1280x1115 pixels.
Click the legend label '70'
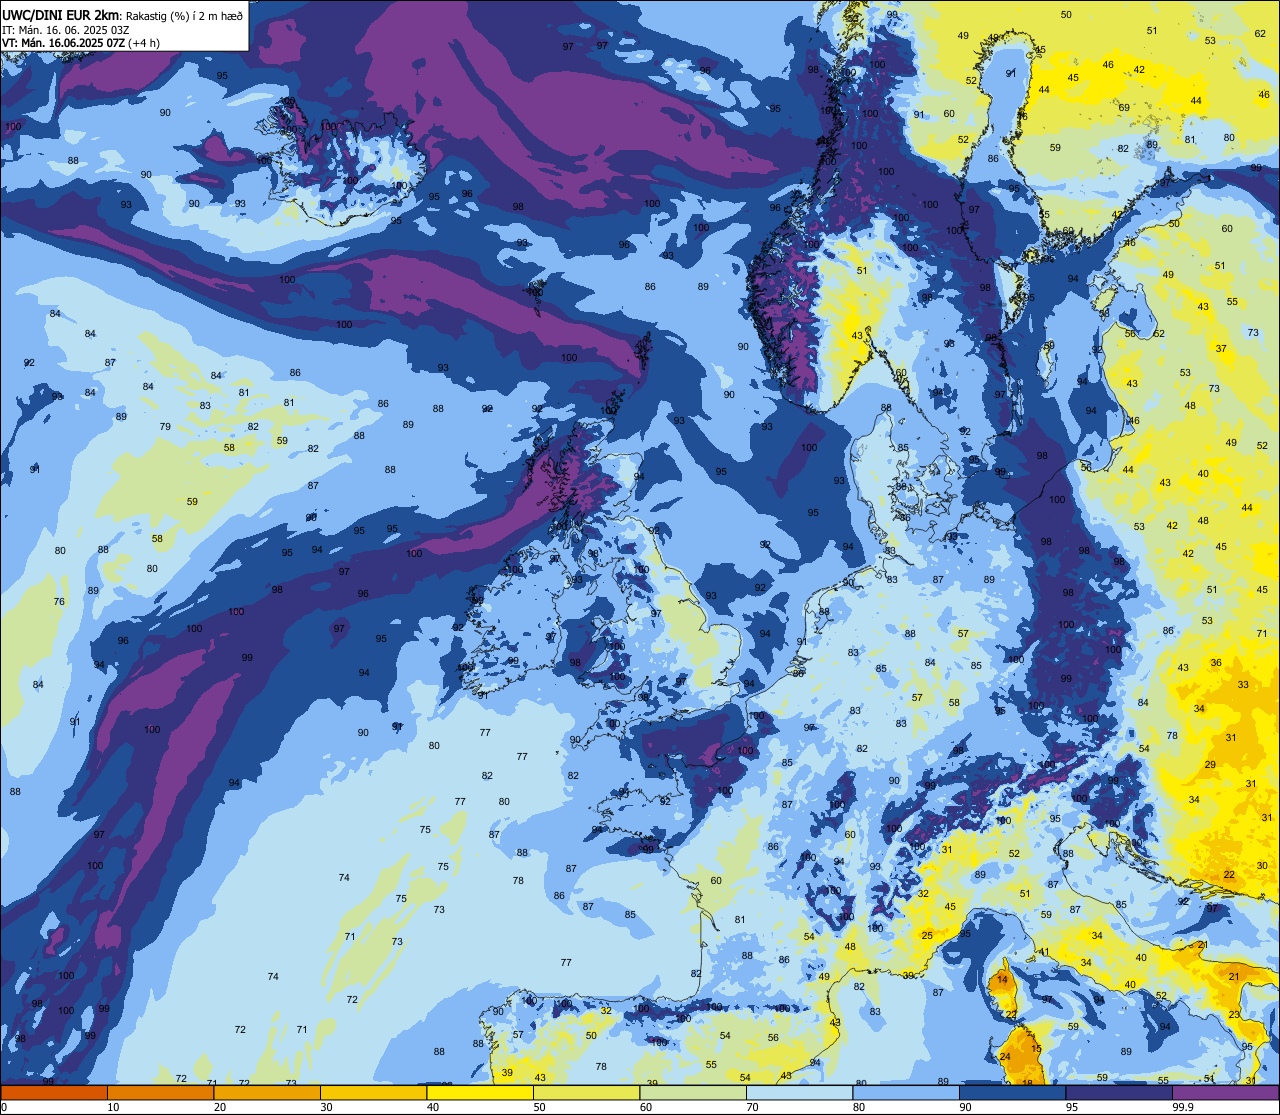tap(752, 1107)
